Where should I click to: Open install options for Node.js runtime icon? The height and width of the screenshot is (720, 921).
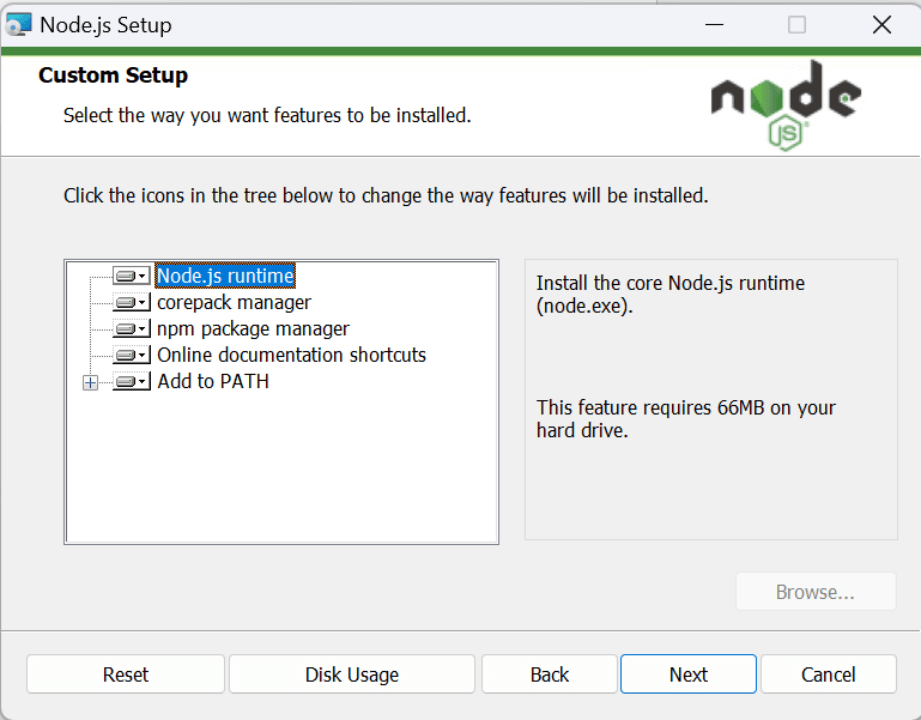click(x=124, y=275)
